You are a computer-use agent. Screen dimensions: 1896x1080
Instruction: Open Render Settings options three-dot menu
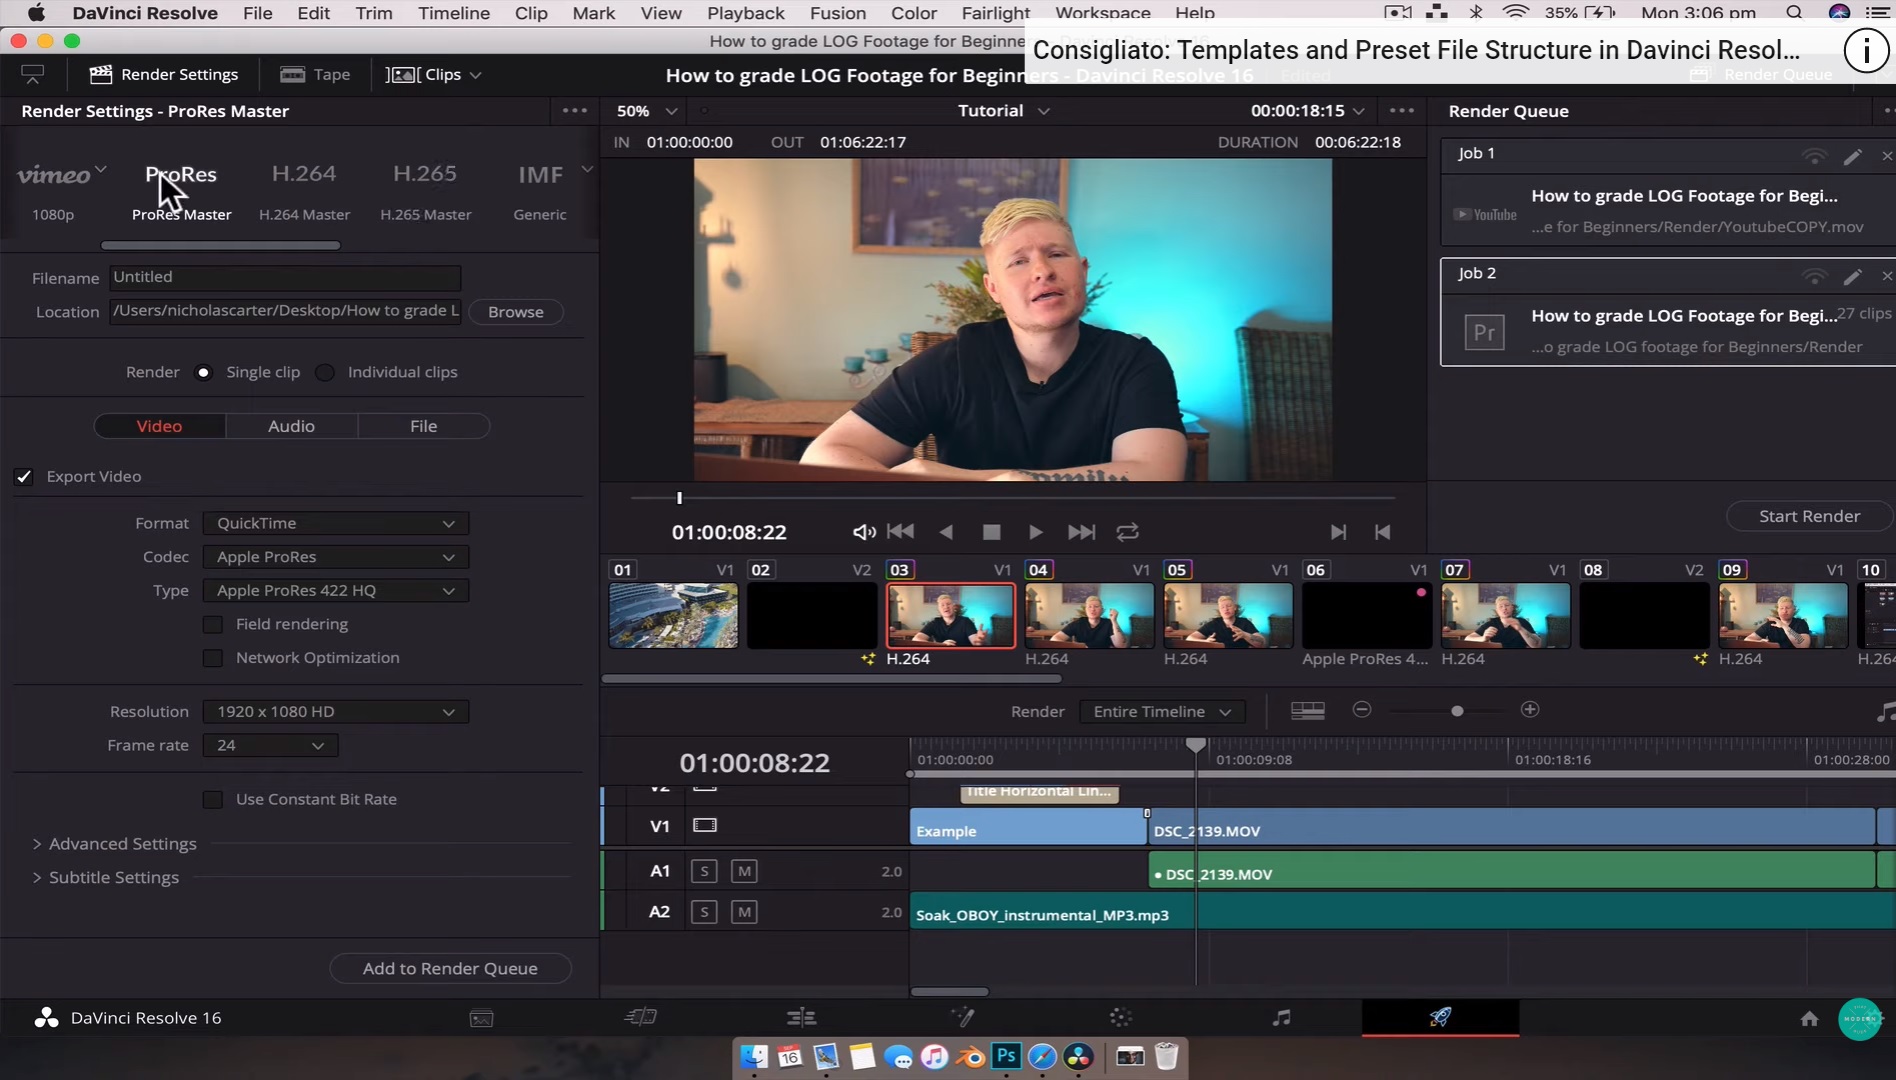(x=575, y=111)
